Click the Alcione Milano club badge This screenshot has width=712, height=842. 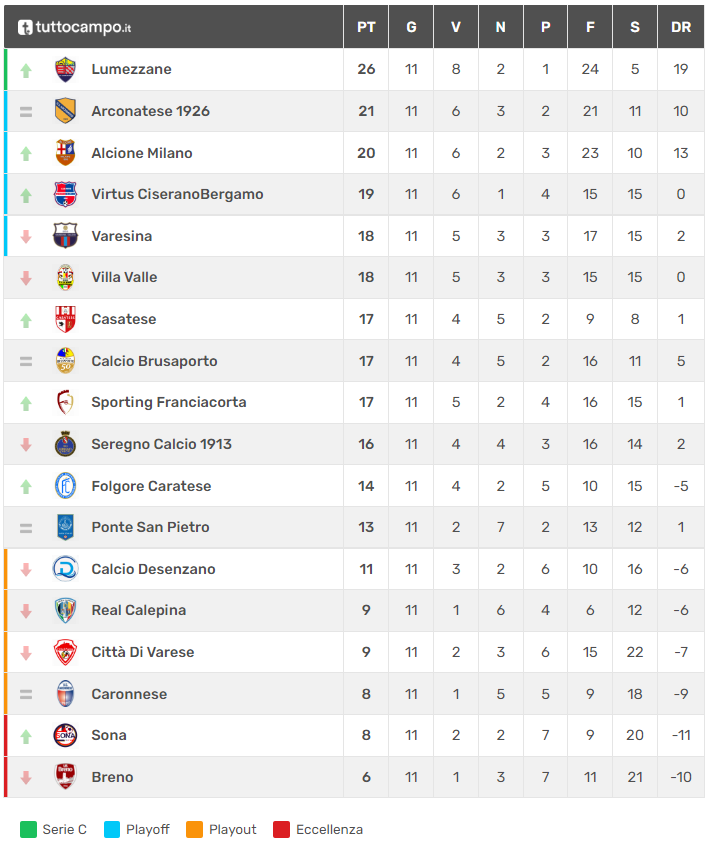65,153
